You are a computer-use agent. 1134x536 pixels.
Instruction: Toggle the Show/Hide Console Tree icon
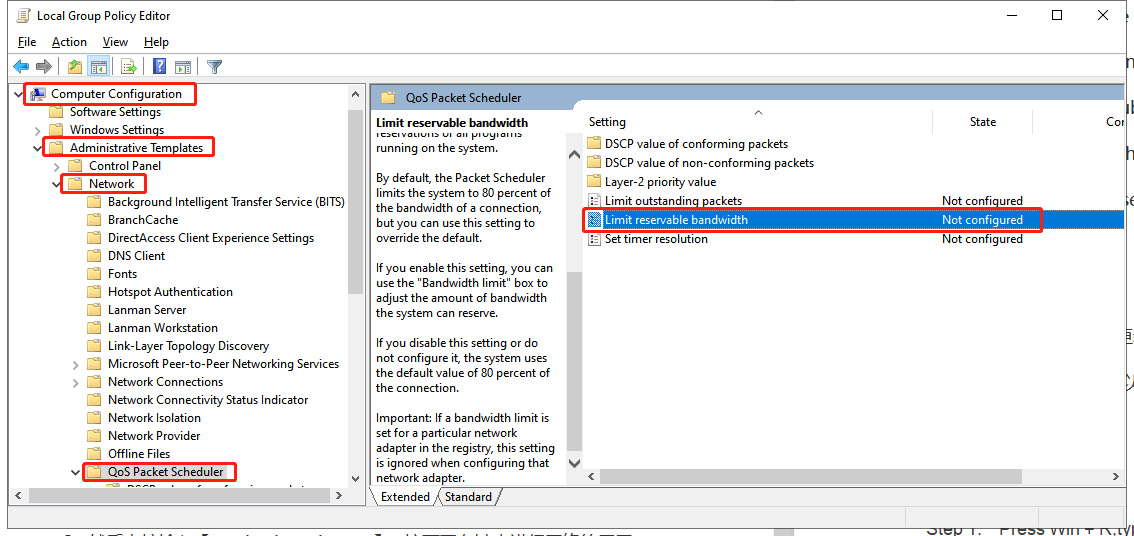point(98,67)
